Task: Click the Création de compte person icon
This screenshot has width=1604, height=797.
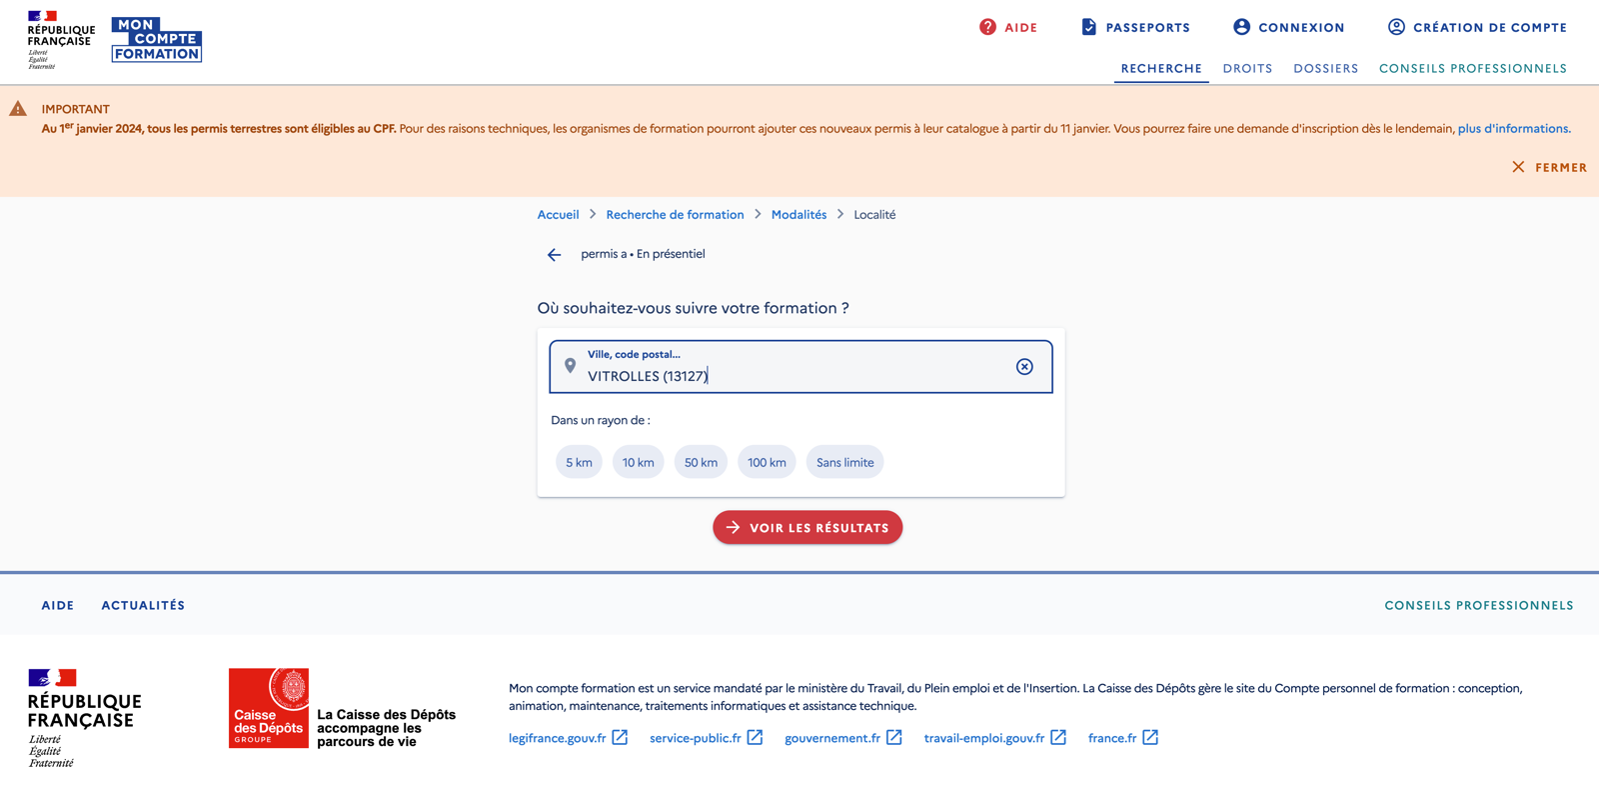Action: (x=1396, y=27)
